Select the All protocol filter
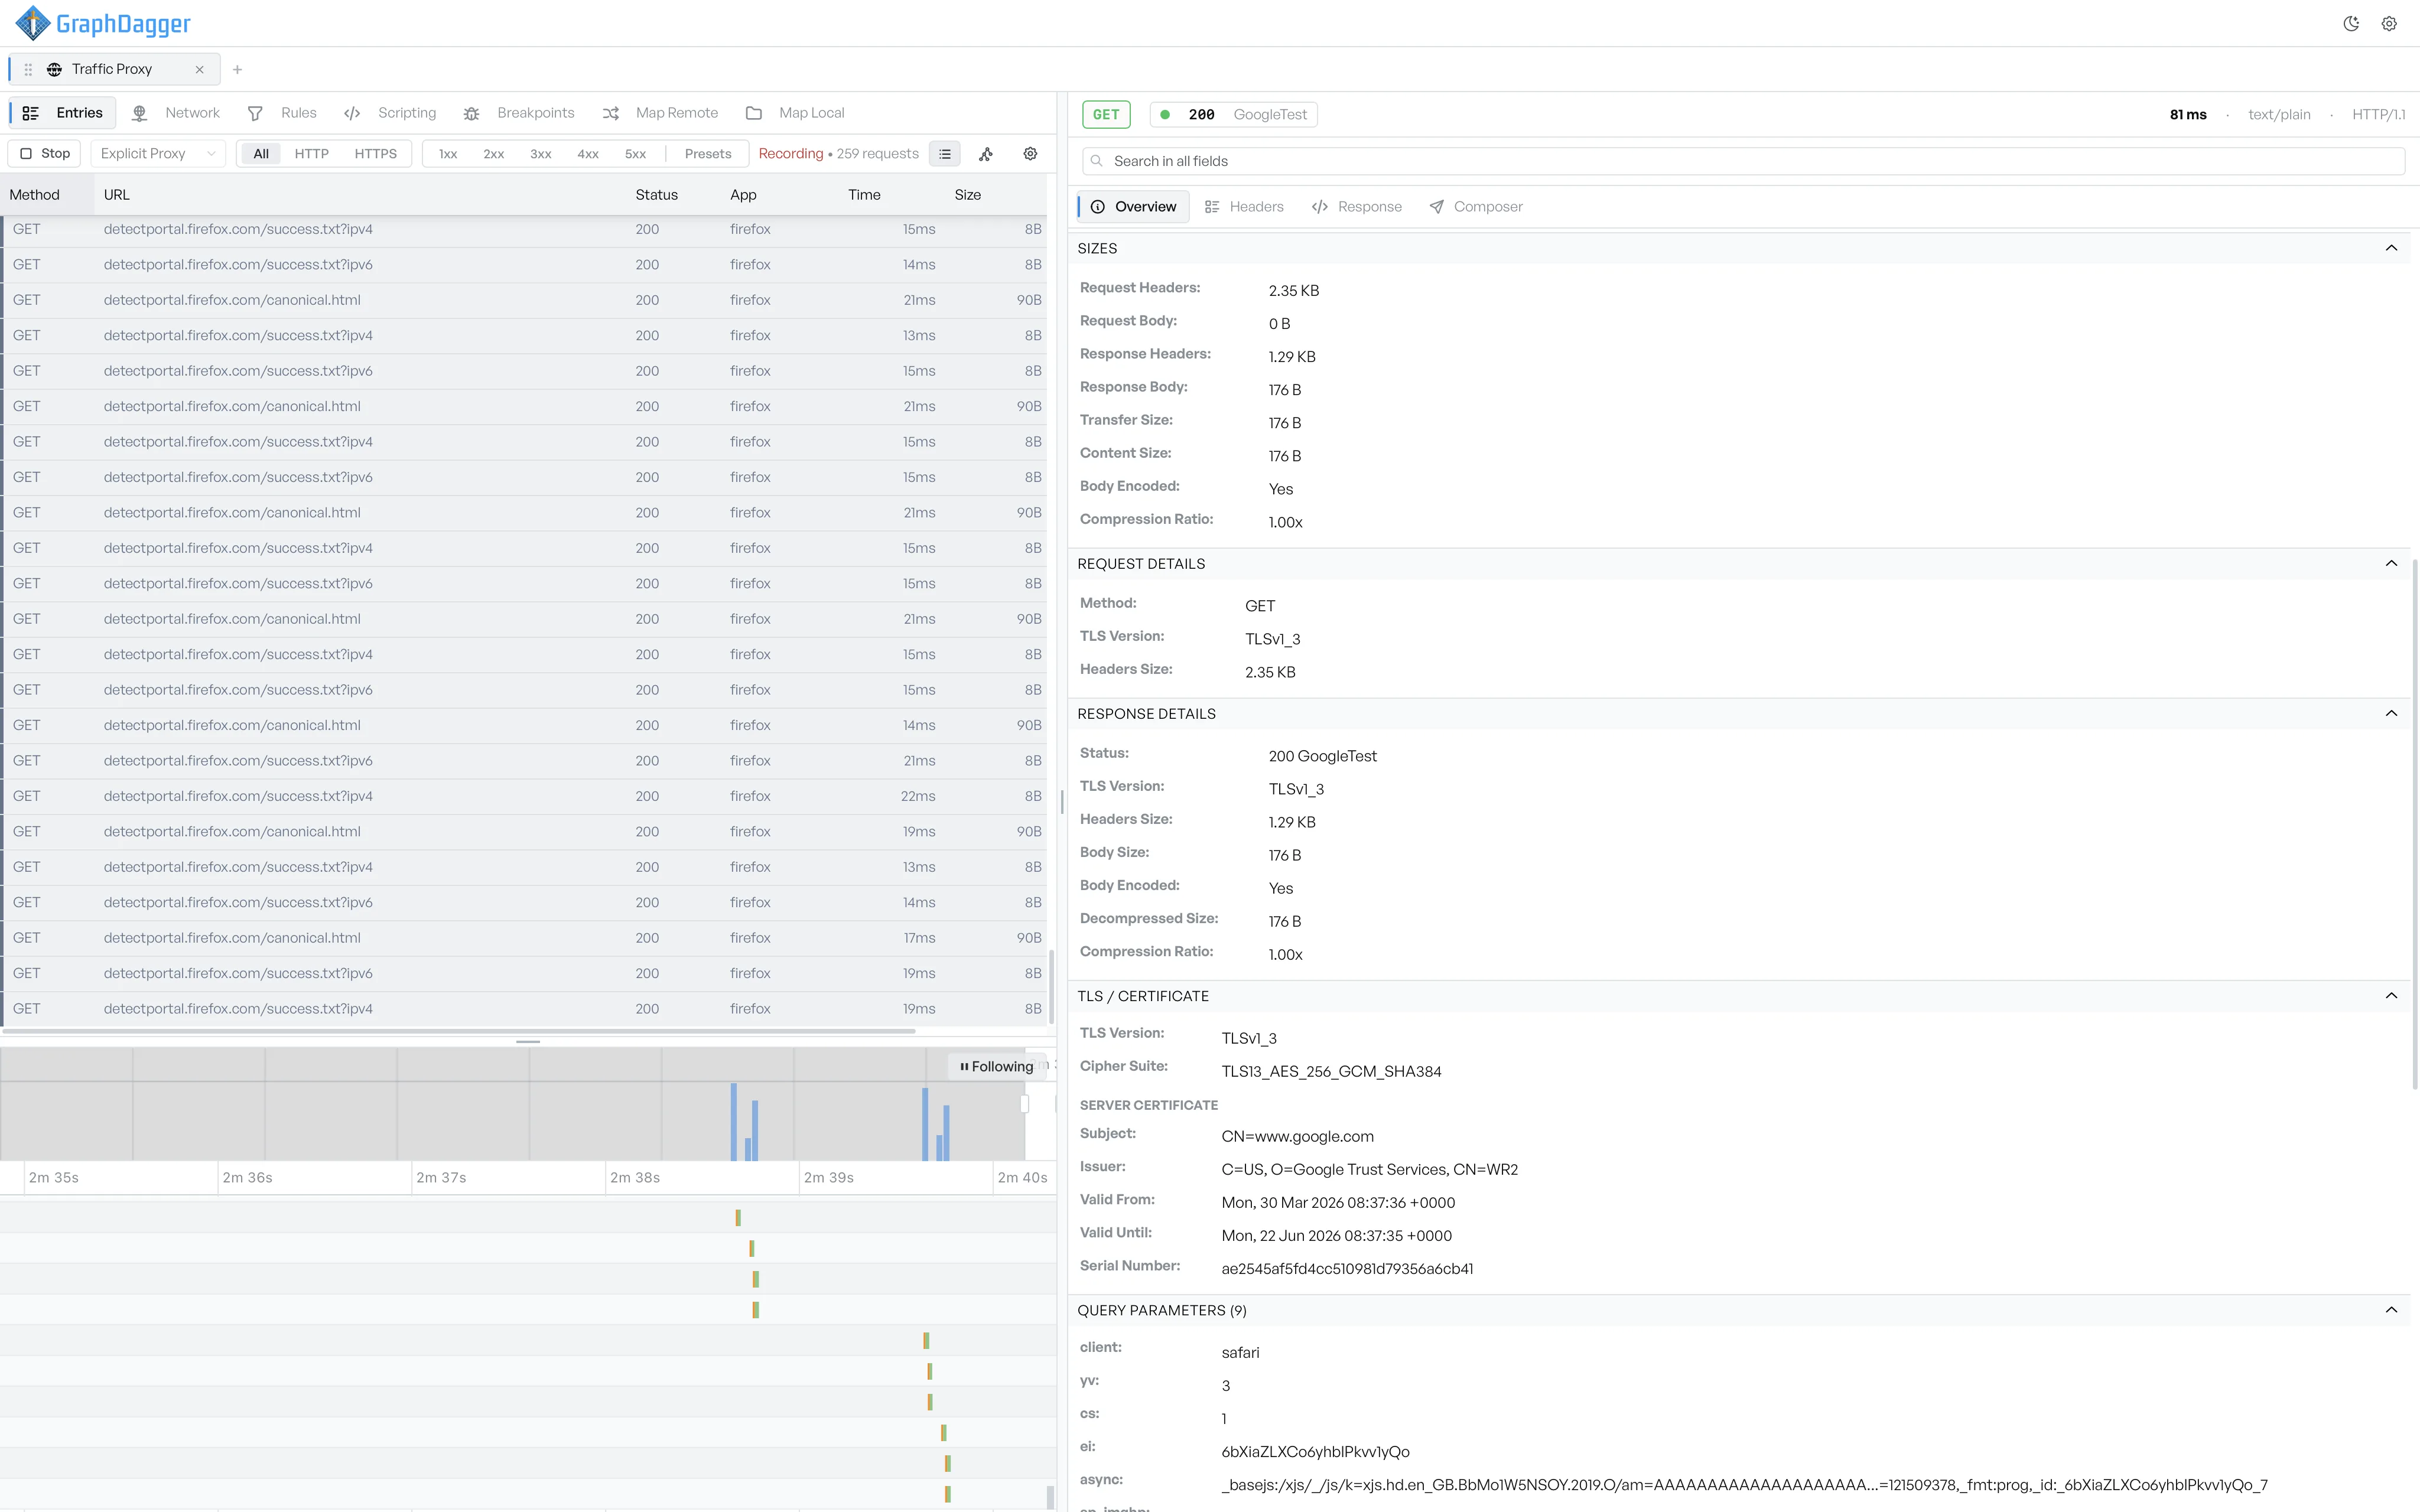 [261, 153]
